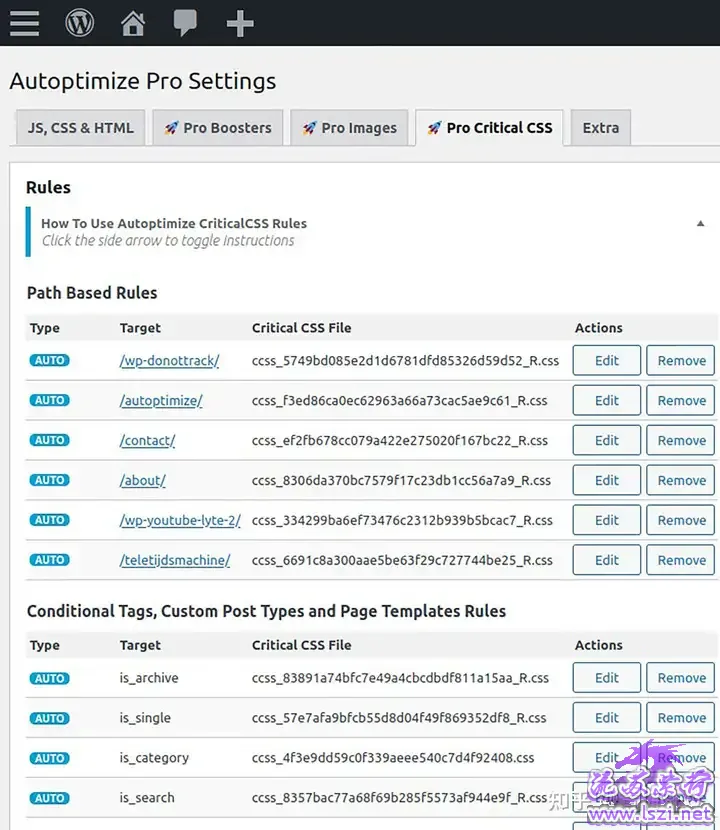Click AUTO badge in /wp-donottrack/ row

[49, 360]
